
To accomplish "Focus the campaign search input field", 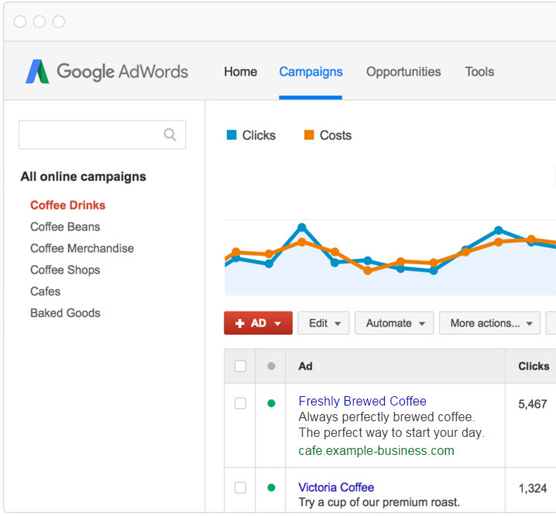I will click(x=102, y=135).
